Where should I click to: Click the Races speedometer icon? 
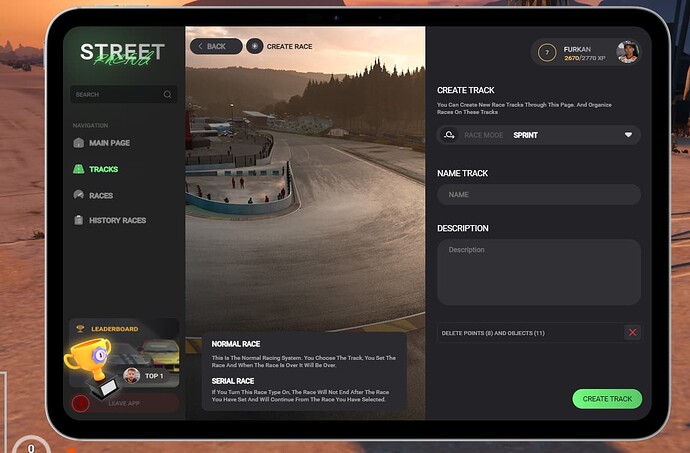(x=79, y=195)
